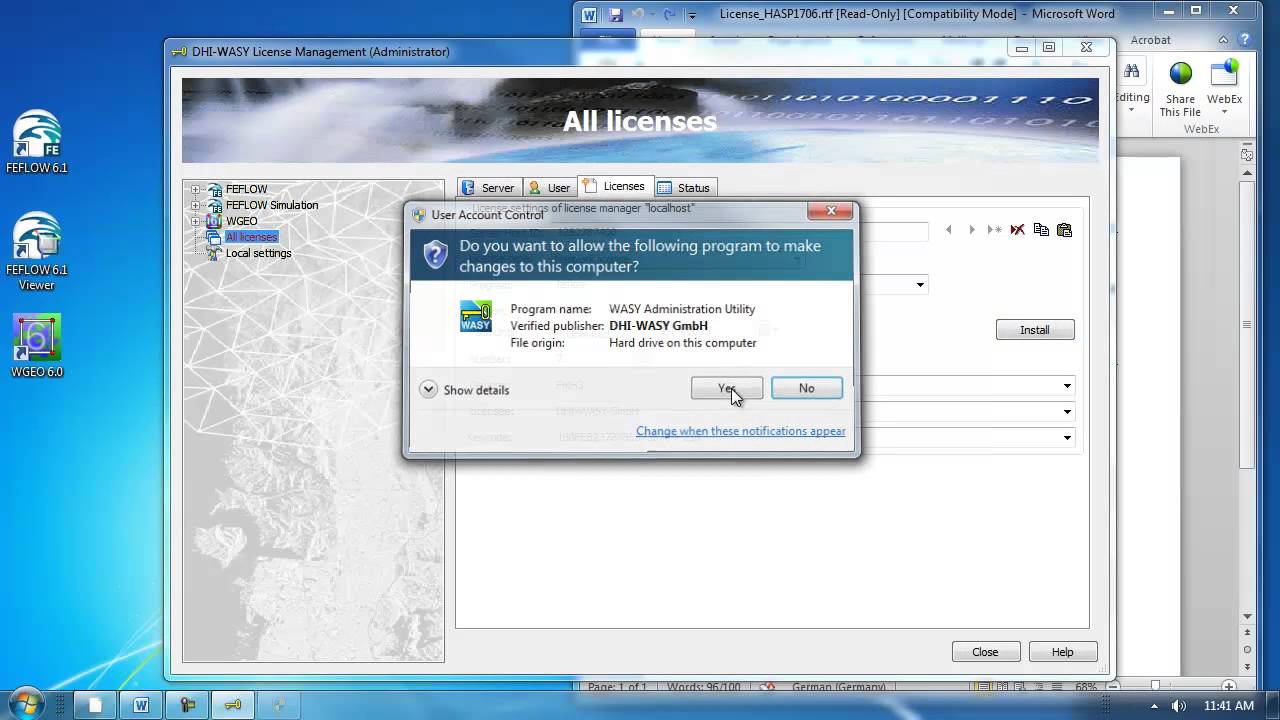This screenshot has height=720, width=1280.
Task: Select All licenses in the tree
Action: (x=251, y=237)
